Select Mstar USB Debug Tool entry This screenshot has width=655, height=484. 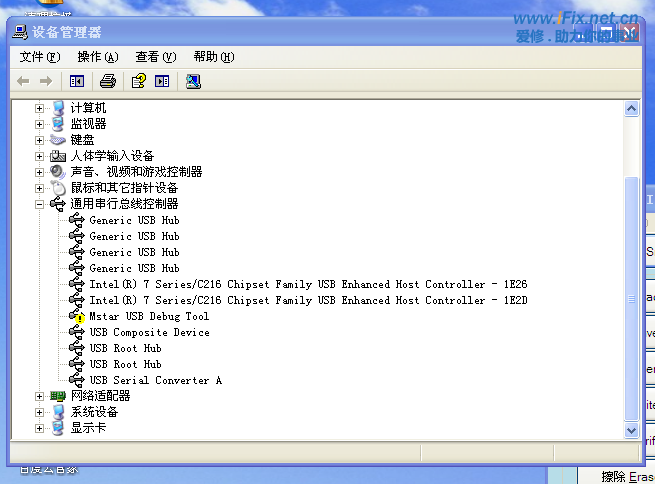[x=149, y=317]
